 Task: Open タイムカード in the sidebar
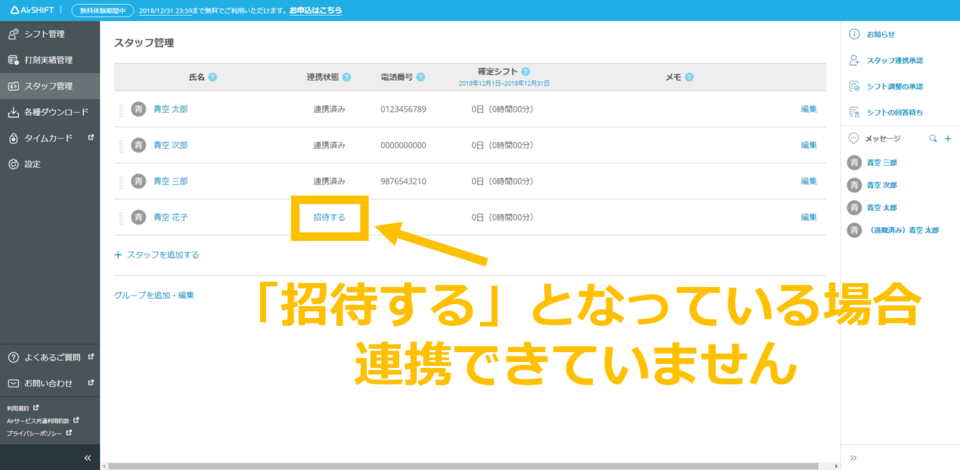50,138
